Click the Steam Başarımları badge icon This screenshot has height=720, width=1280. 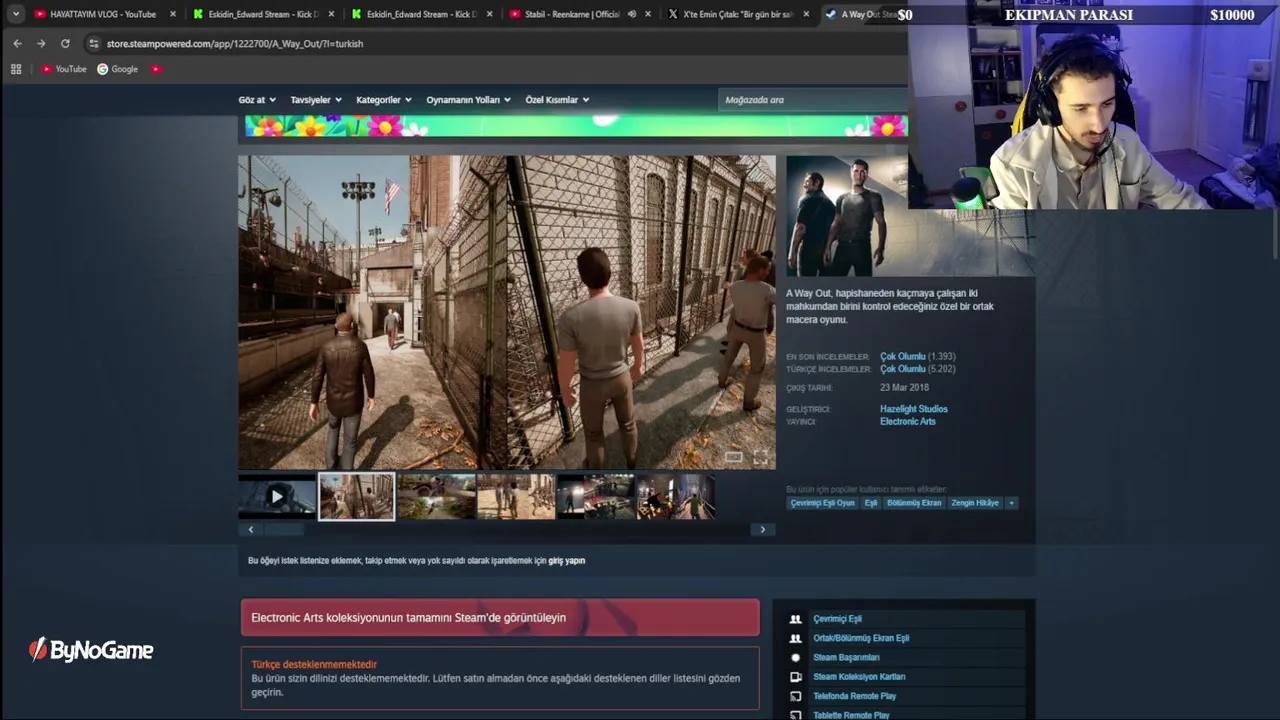[x=796, y=658]
